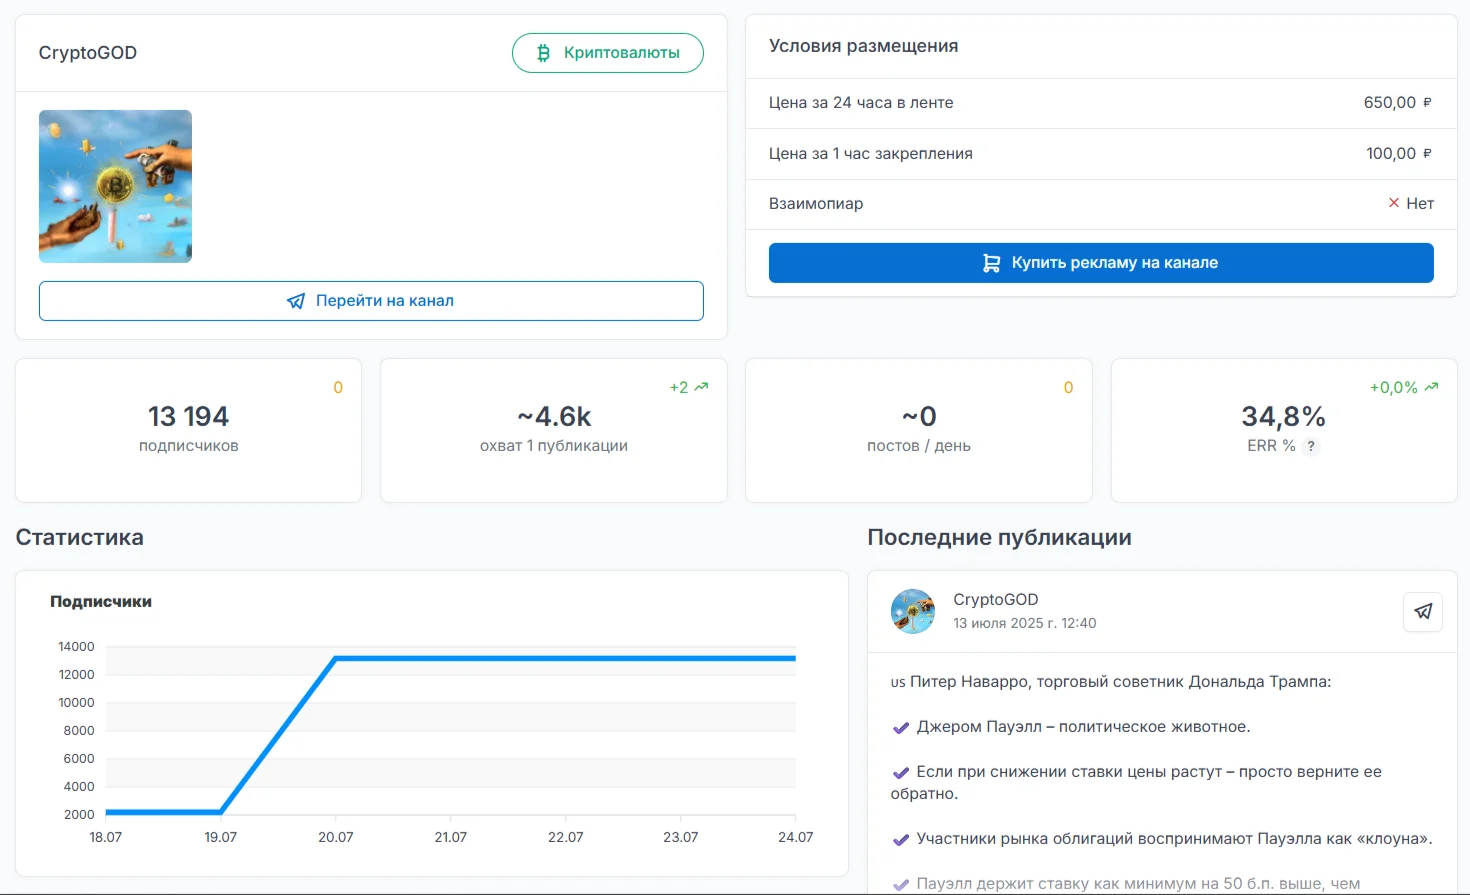Click the +2 reach trend indicator
Image resolution: width=1470 pixels, height=895 pixels.
689,387
